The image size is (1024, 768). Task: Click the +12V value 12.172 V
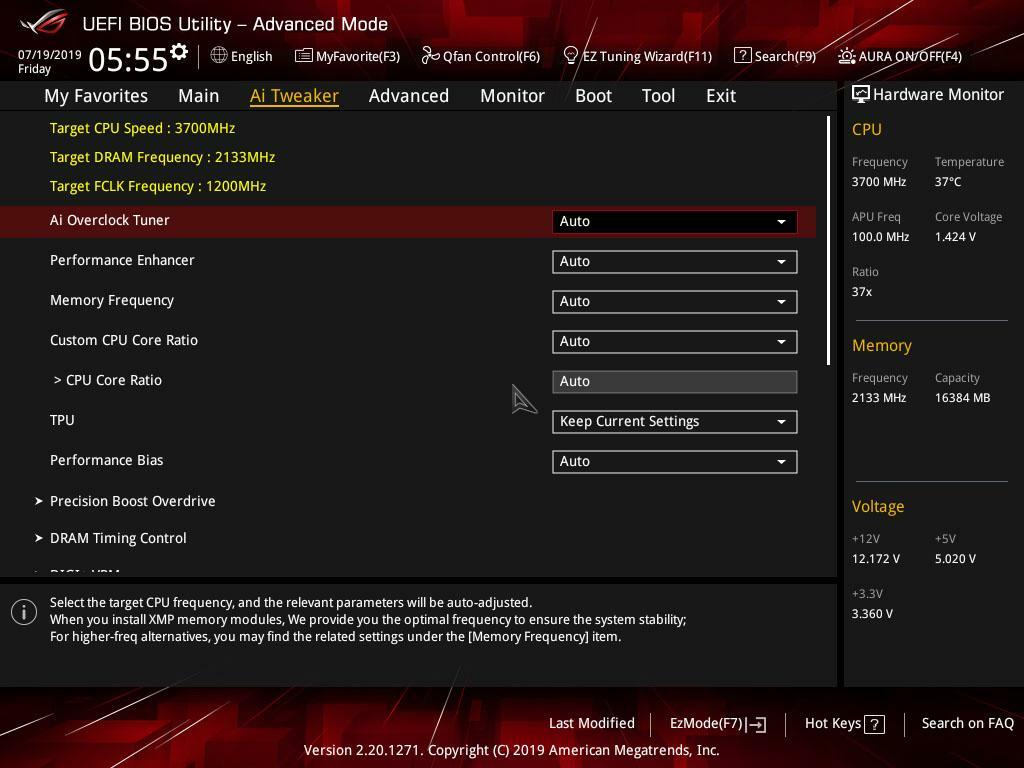(x=876, y=559)
